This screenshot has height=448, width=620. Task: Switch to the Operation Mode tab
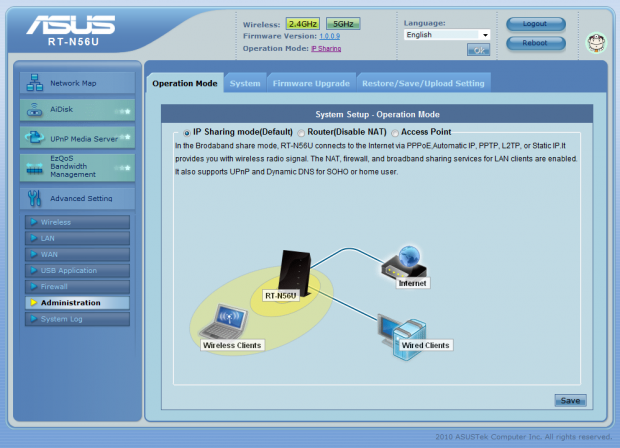click(185, 83)
